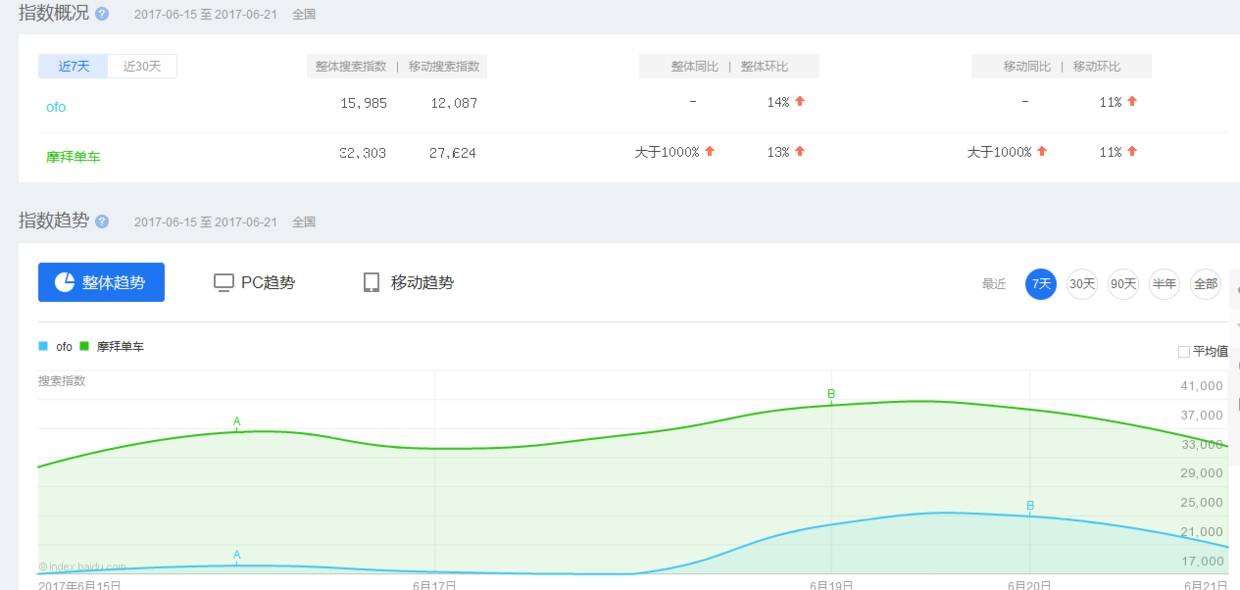This screenshot has width=1240, height=590.
Task: Click the 指数趋势 section heading
Action: (54, 220)
